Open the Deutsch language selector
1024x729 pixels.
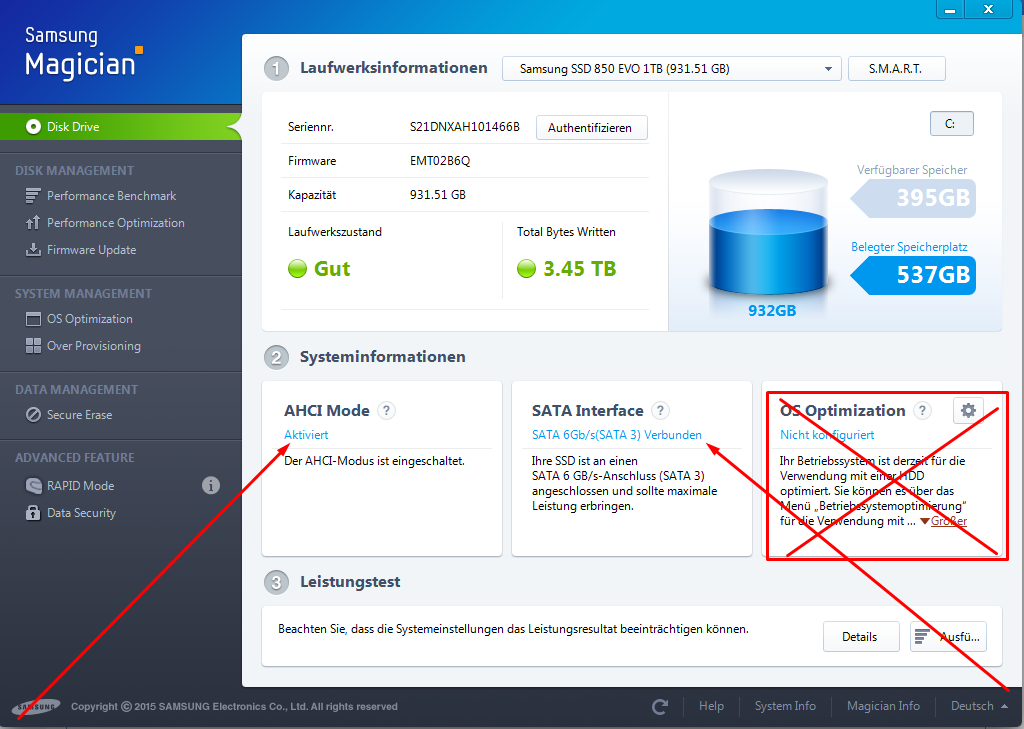point(979,706)
